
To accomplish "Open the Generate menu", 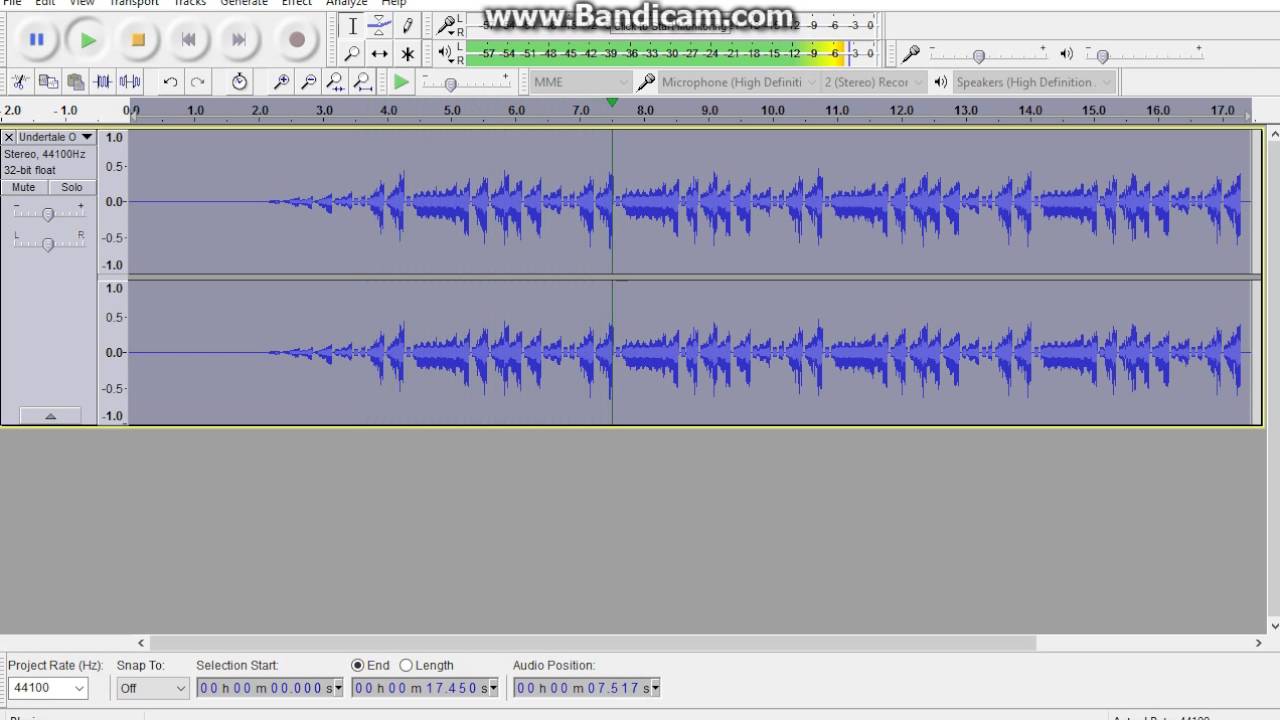I will point(244,3).
